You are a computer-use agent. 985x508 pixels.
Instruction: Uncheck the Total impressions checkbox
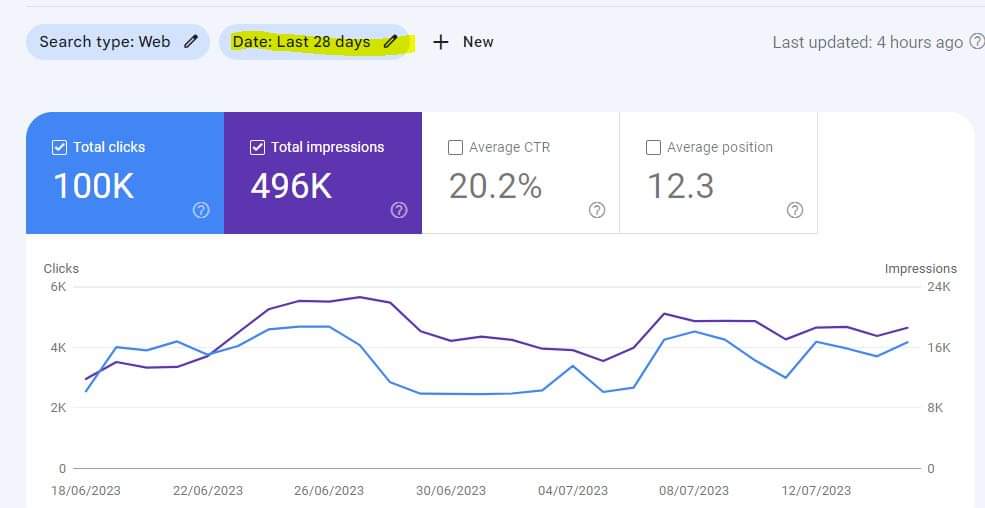click(257, 148)
